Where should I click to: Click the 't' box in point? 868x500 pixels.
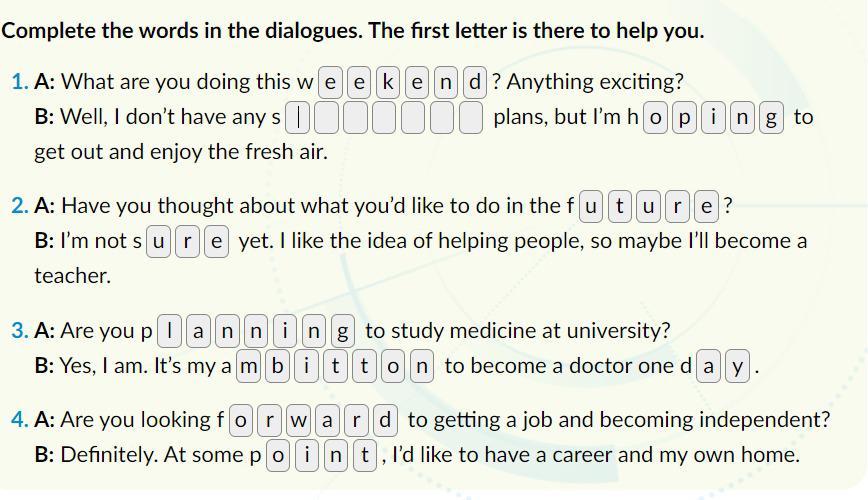coord(367,456)
